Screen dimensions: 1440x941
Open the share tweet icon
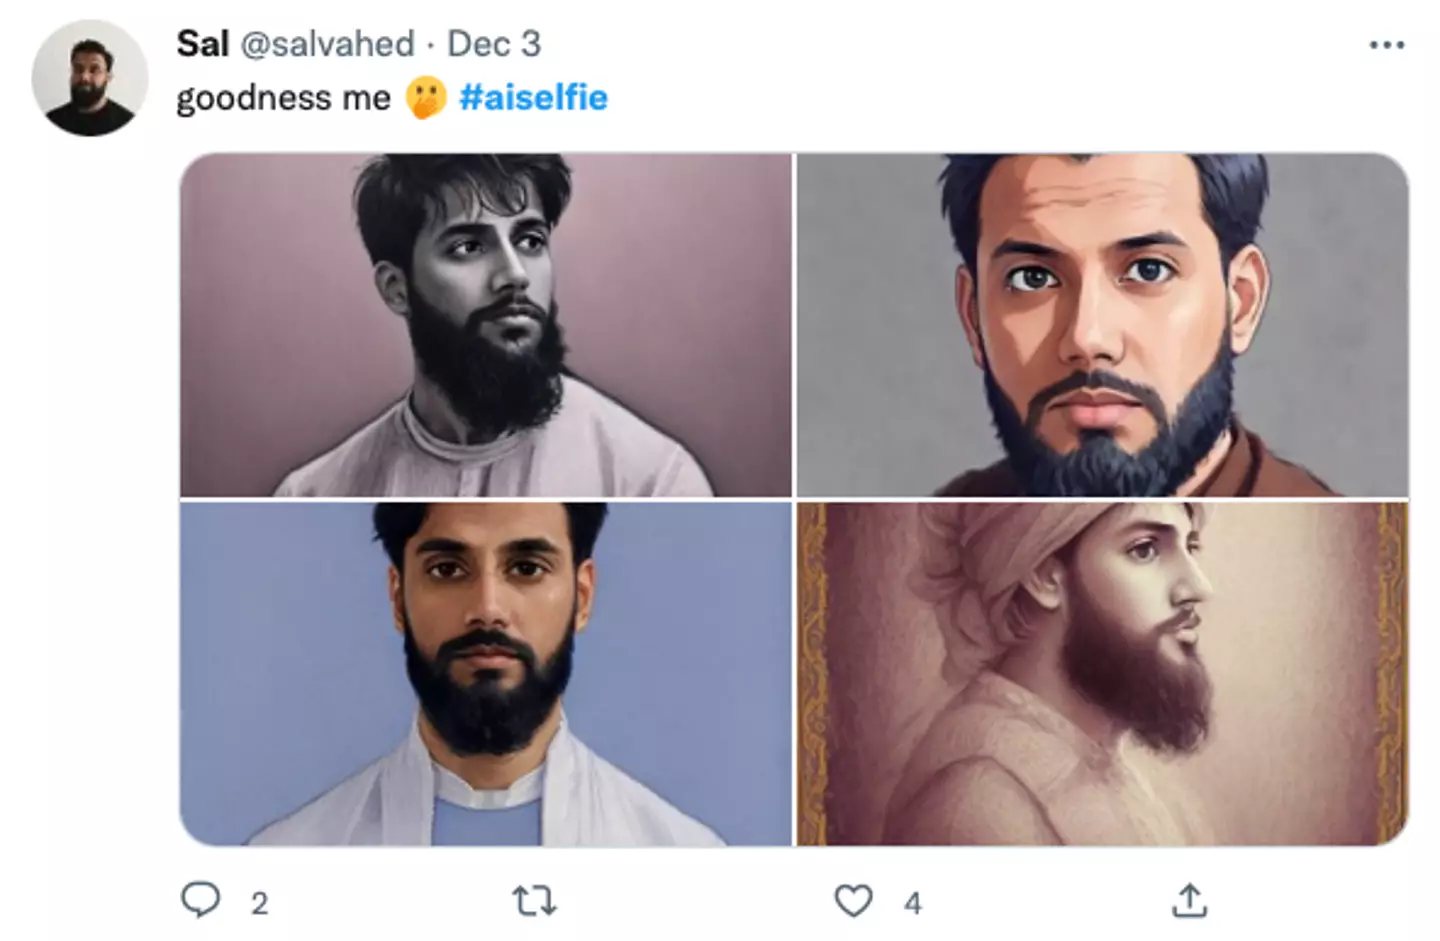pyautogui.click(x=1189, y=900)
